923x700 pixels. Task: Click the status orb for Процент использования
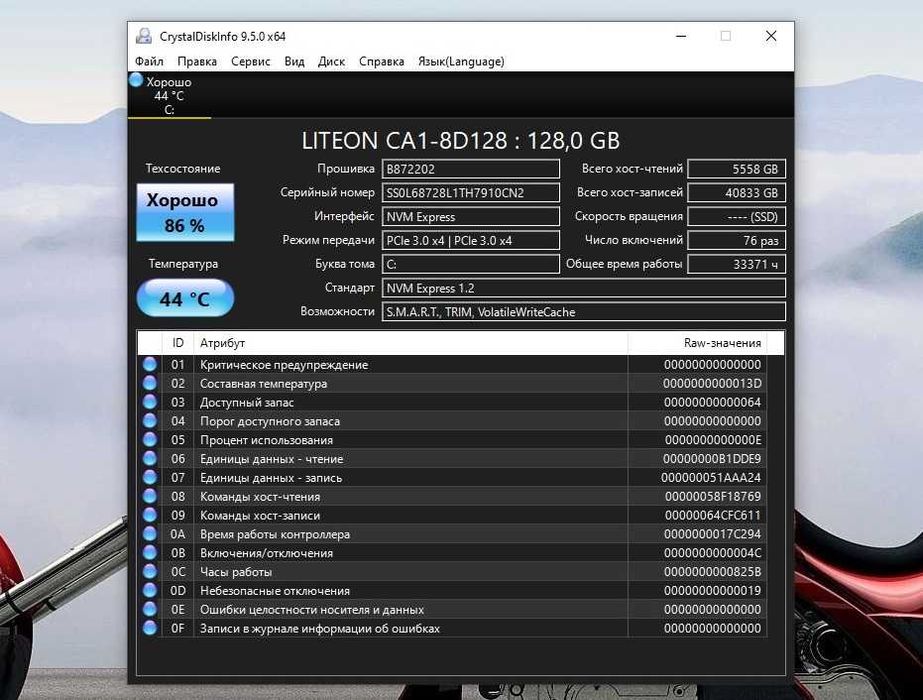(x=150, y=440)
